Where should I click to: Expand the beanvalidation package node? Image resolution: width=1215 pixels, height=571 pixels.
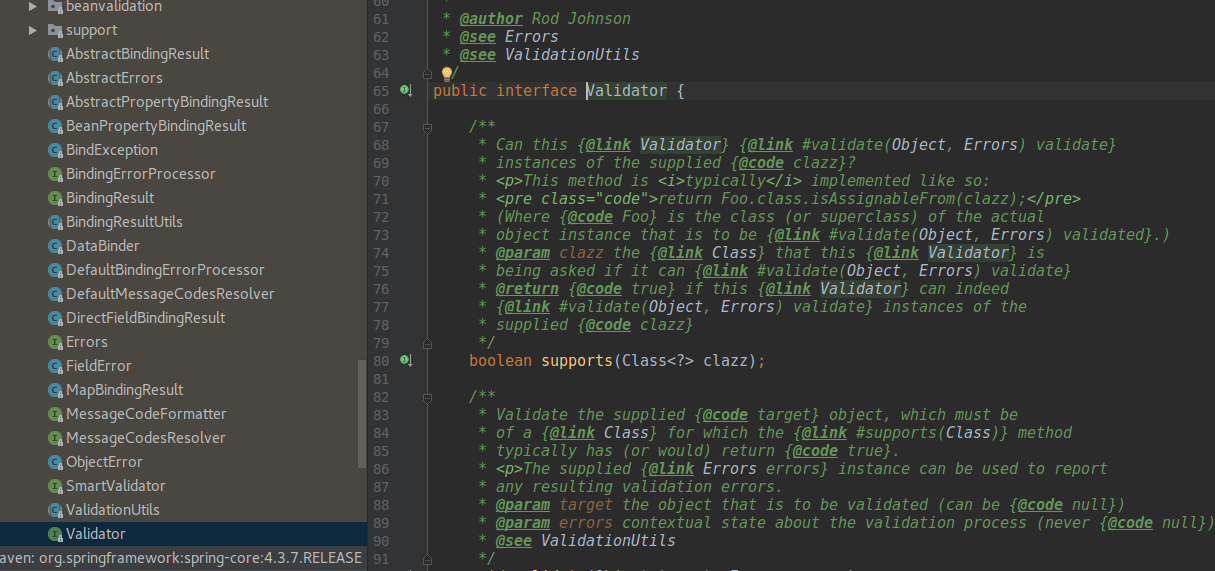33,7
